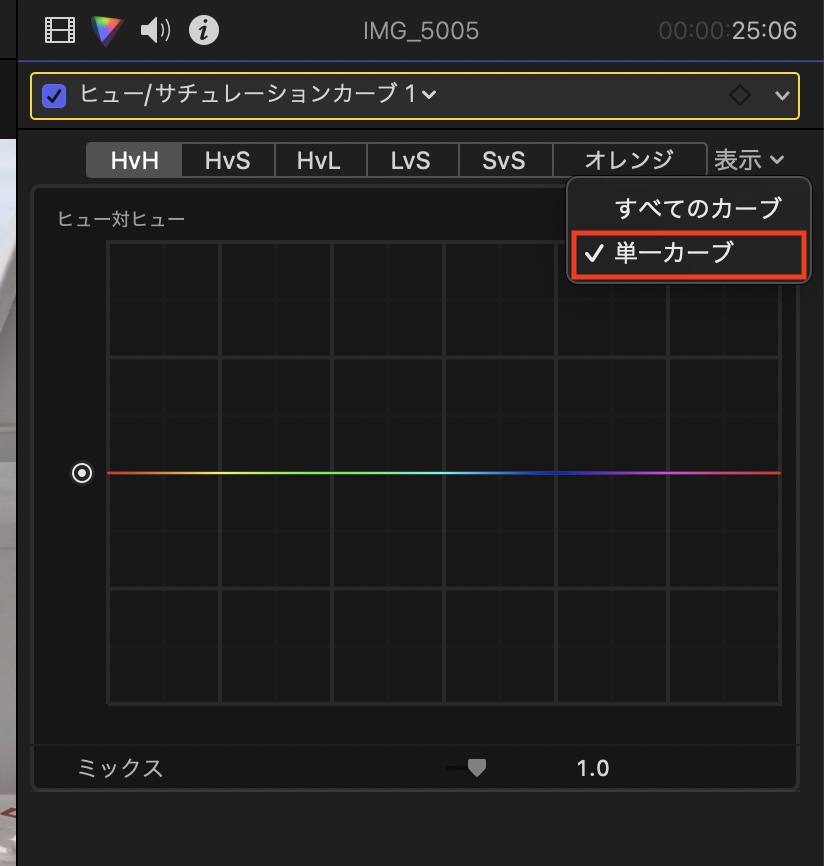Click the ヒュー対ヒュー curve label
The height and width of the screenshot is (866, 824).
pyautogui.click(x=121, y=219)
